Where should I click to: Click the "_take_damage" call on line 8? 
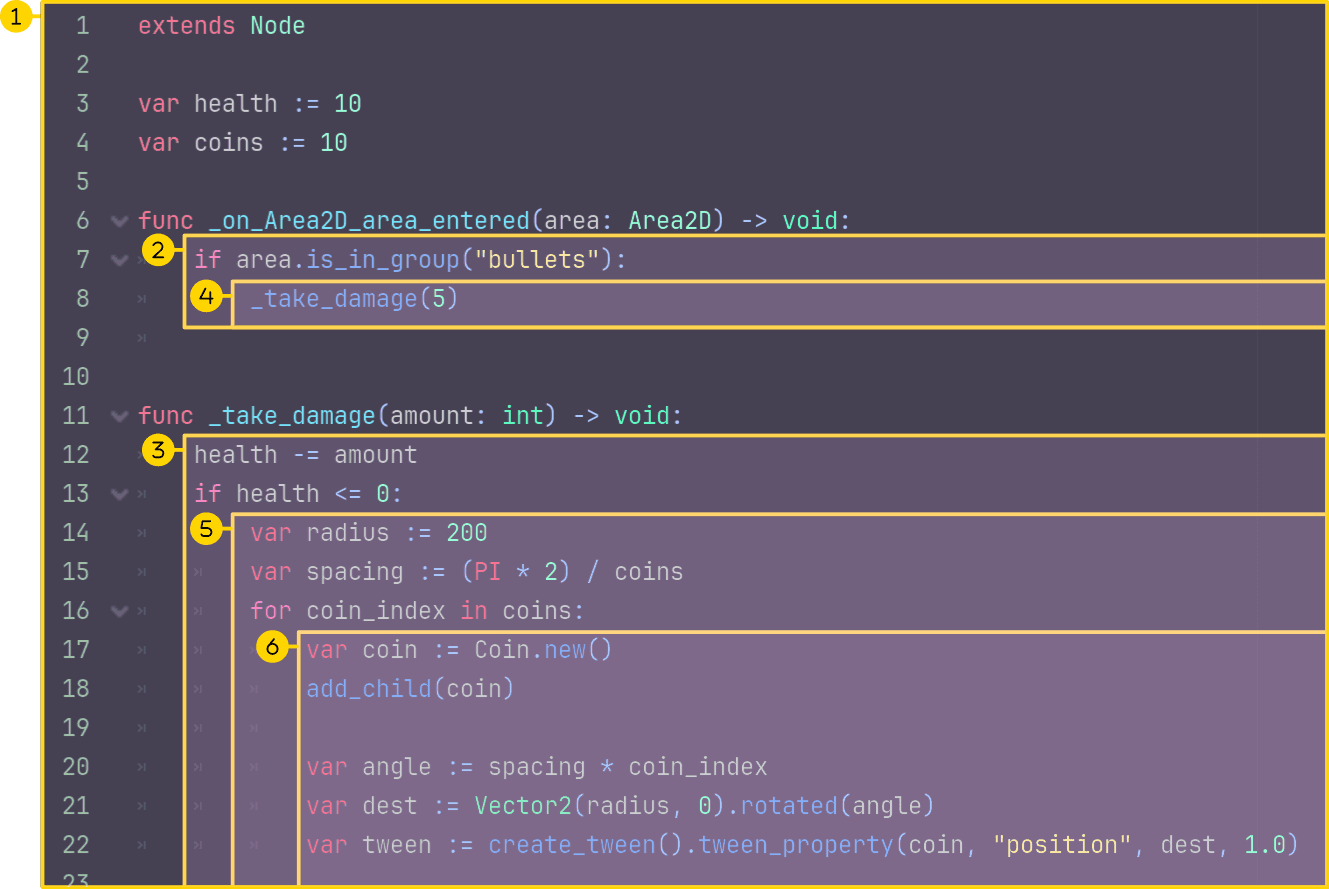pyautogui.click(x=334, y=298)
